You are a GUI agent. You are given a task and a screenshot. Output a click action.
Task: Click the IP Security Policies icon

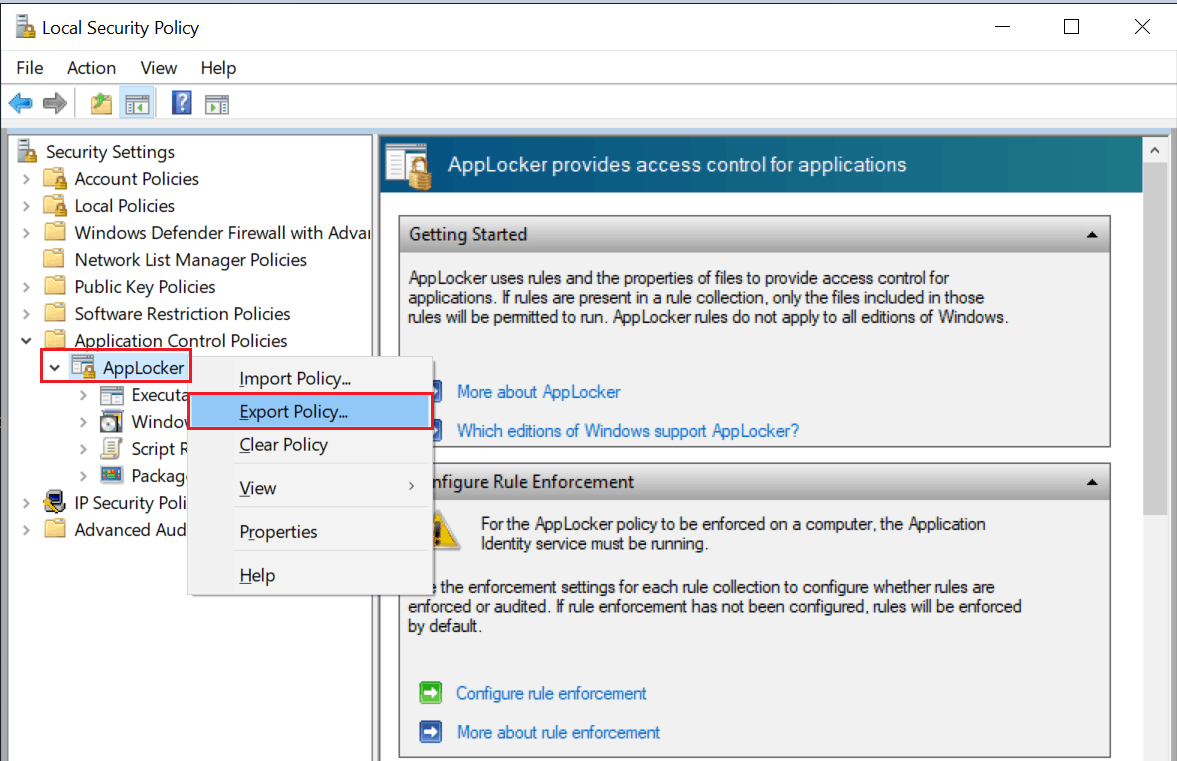pos(55,501)
